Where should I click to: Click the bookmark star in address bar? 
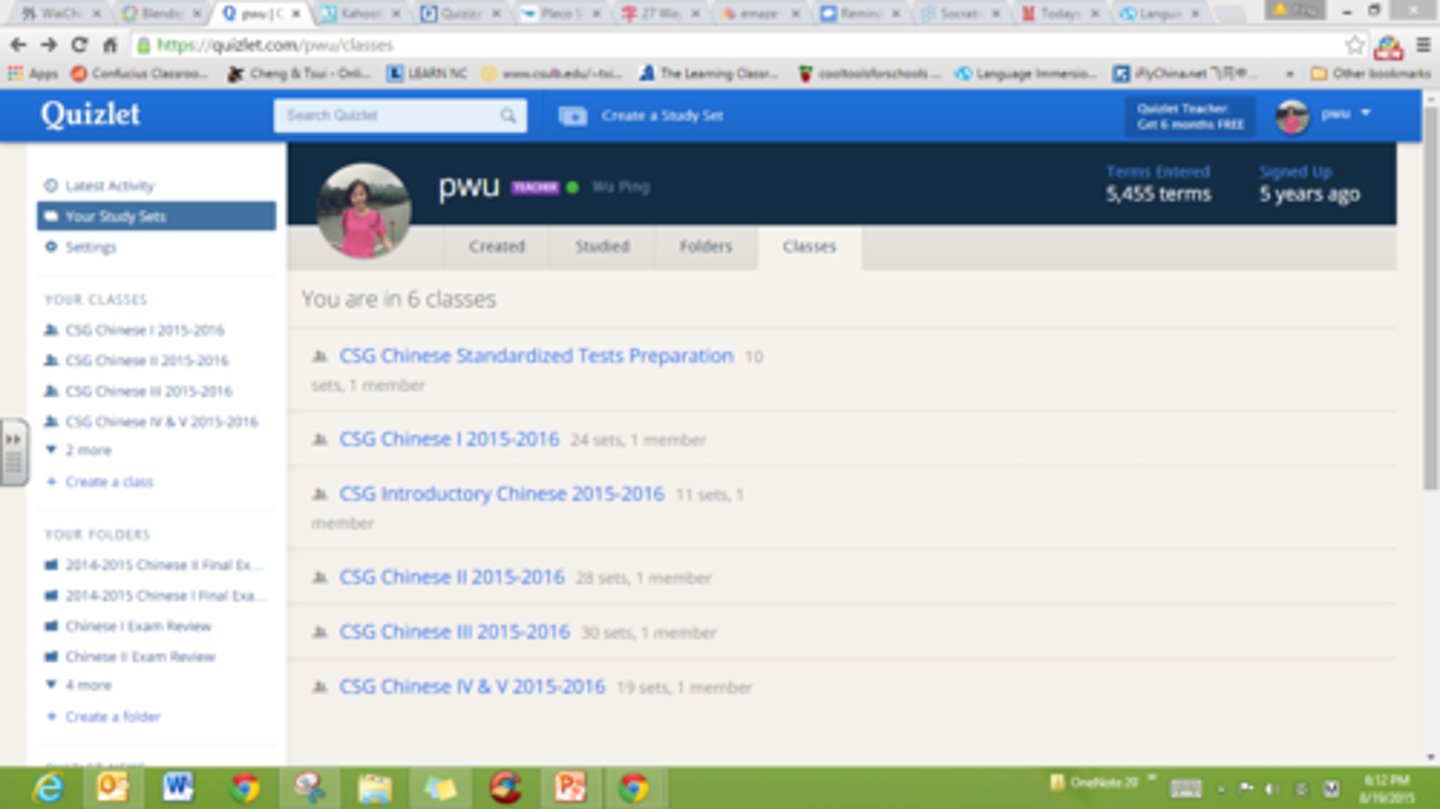point(1354,45)
